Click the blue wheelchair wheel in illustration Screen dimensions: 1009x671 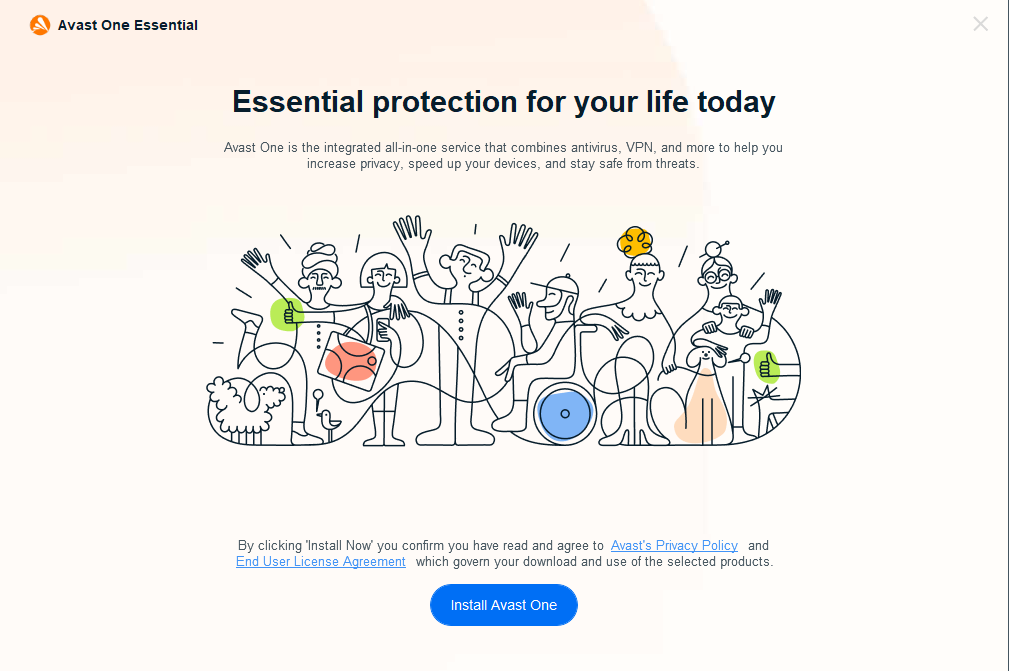click(x=564, y=413)
